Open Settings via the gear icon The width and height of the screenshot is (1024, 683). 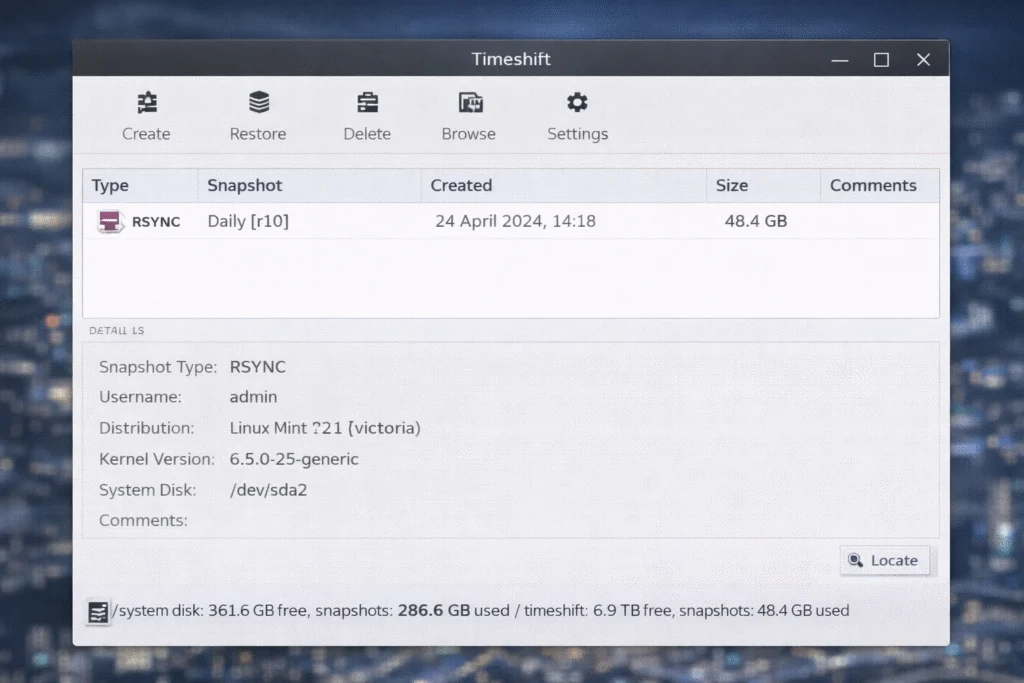tap(577, 103)
